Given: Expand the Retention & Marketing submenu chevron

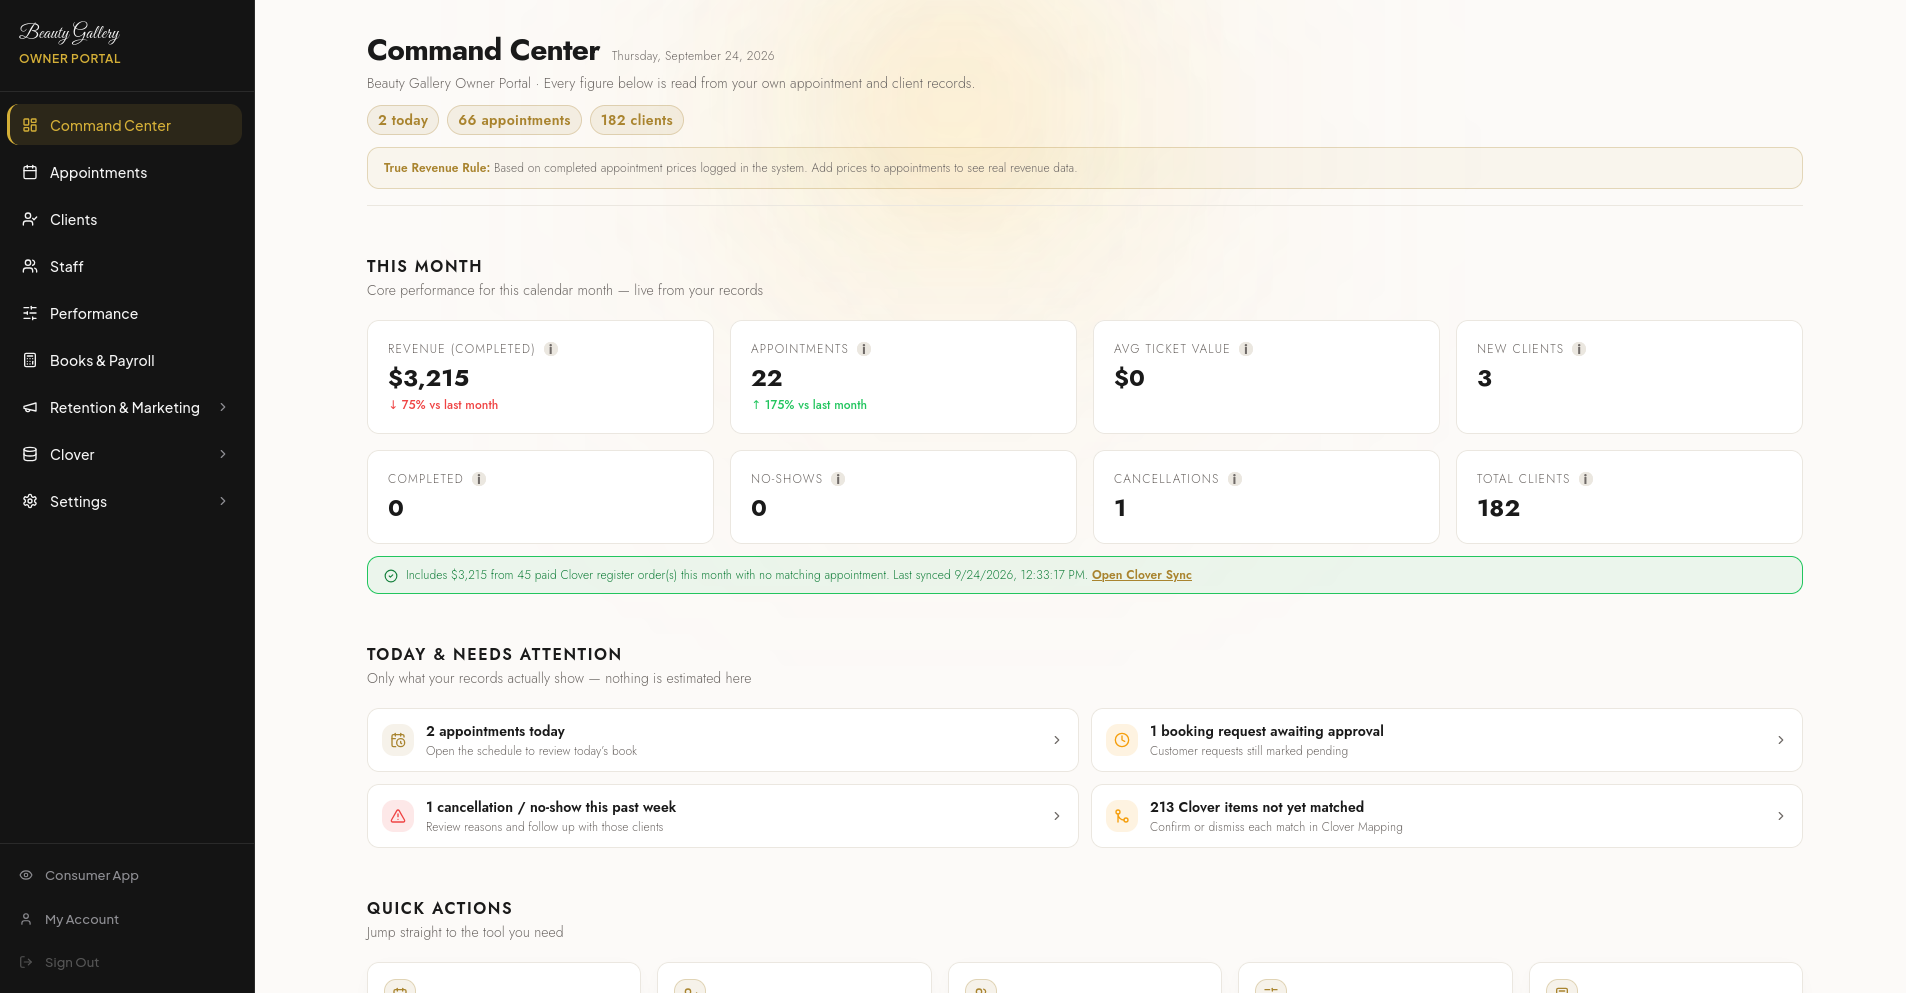Looking at the screenshot, I should point(223,407).
